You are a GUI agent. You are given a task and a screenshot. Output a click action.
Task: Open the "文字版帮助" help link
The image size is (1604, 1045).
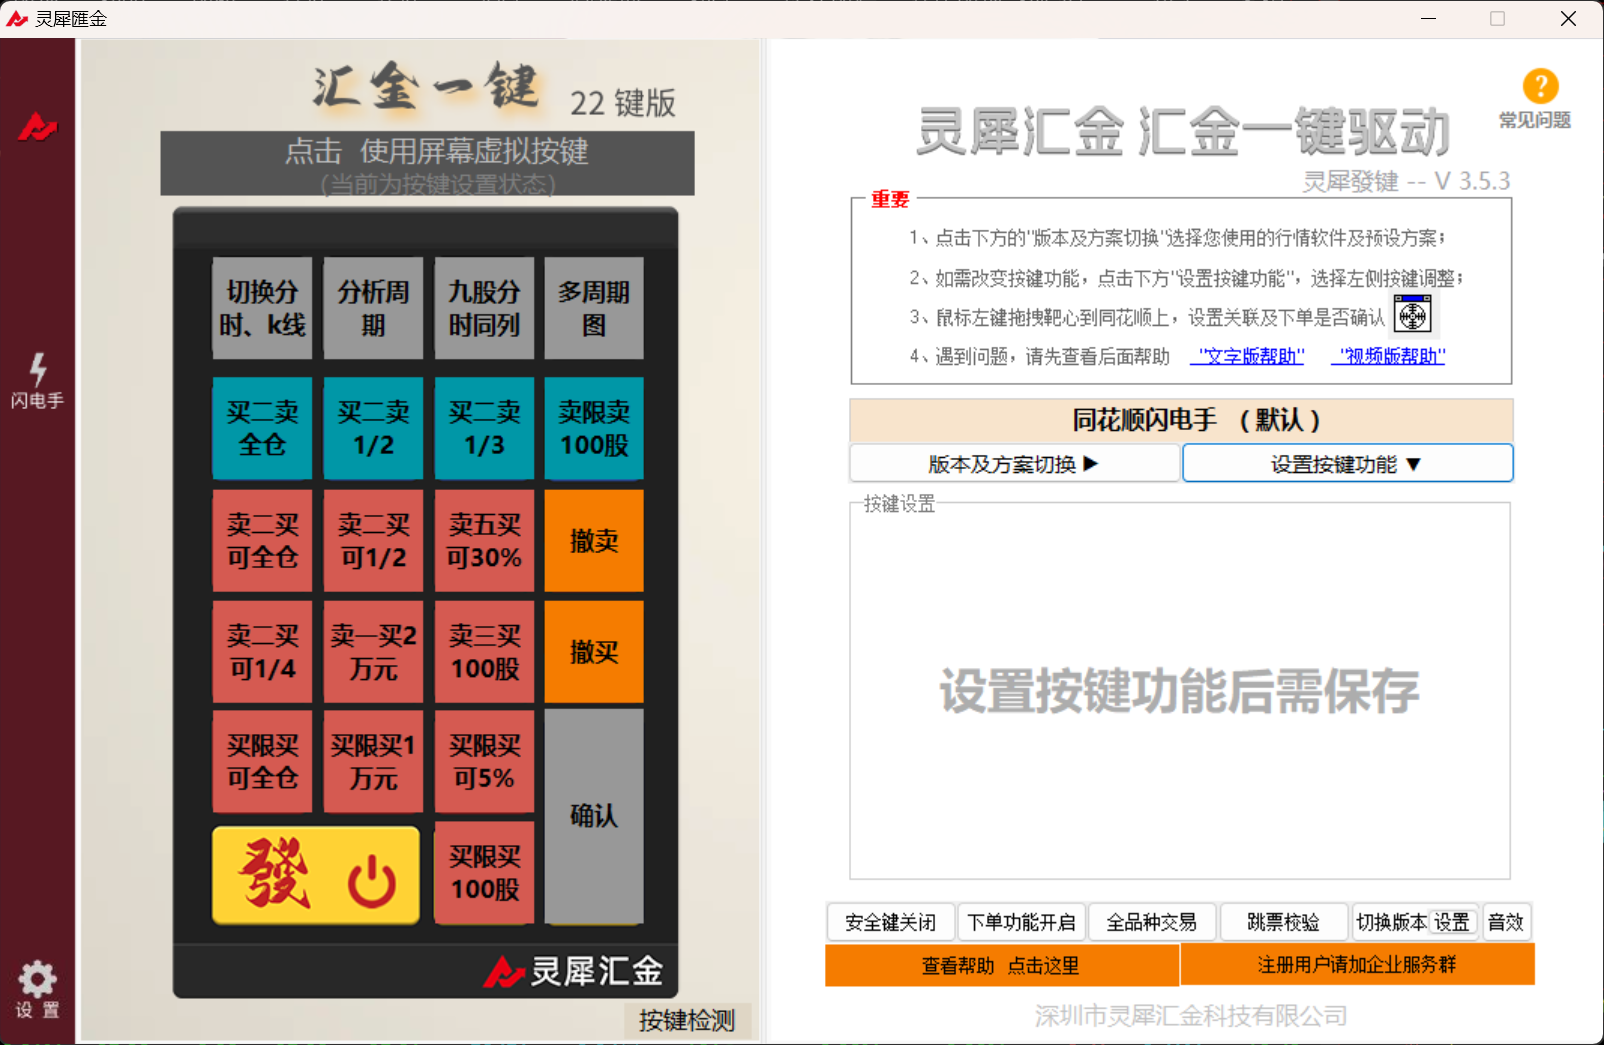1246,355
